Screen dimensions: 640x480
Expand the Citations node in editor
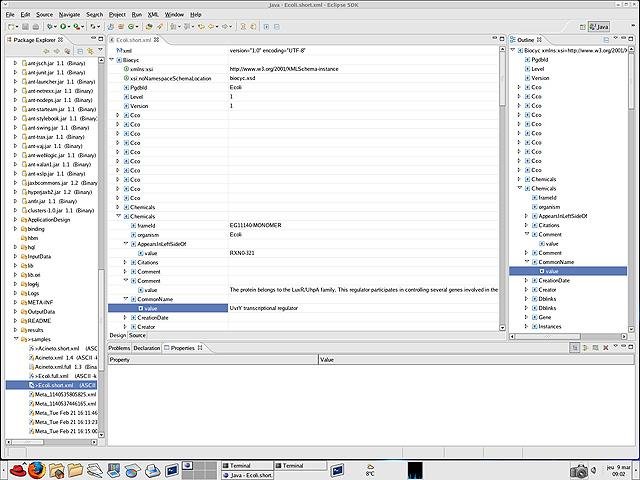[x=126, y=262]
